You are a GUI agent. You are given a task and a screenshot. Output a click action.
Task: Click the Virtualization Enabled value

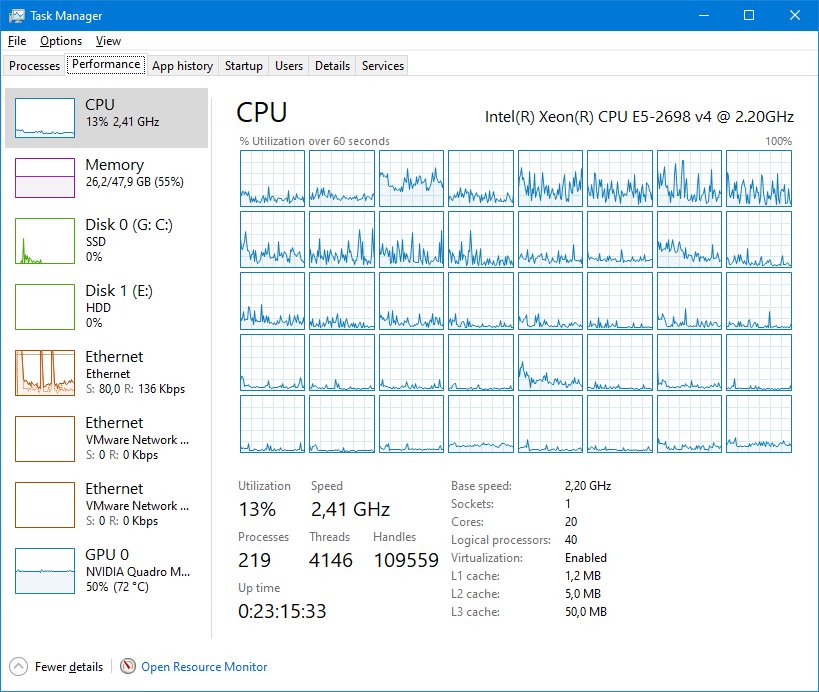pos(586,558)
